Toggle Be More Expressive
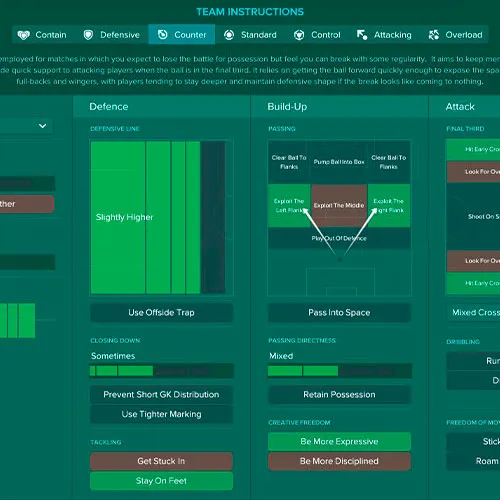Screen dimensions: 500x500 pyautogui.click(x=339, y=442)
